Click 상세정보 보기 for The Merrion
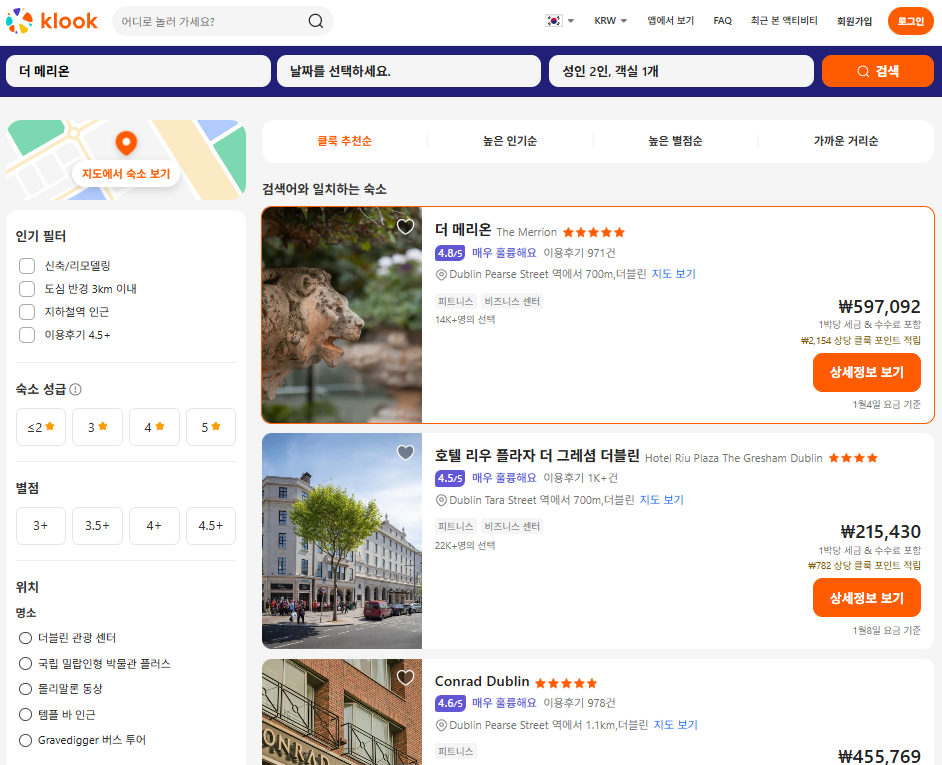This screenshot has width=942, height=765. 866,373
